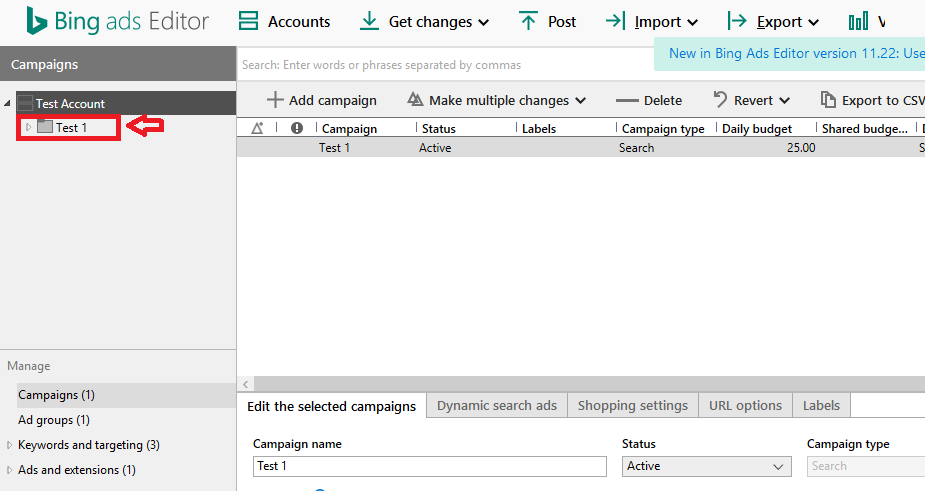Image resolution: width=925 pixels, height=491 pixels.
Task: Click the warning triangle column icon
Action: tap(257, 128)
